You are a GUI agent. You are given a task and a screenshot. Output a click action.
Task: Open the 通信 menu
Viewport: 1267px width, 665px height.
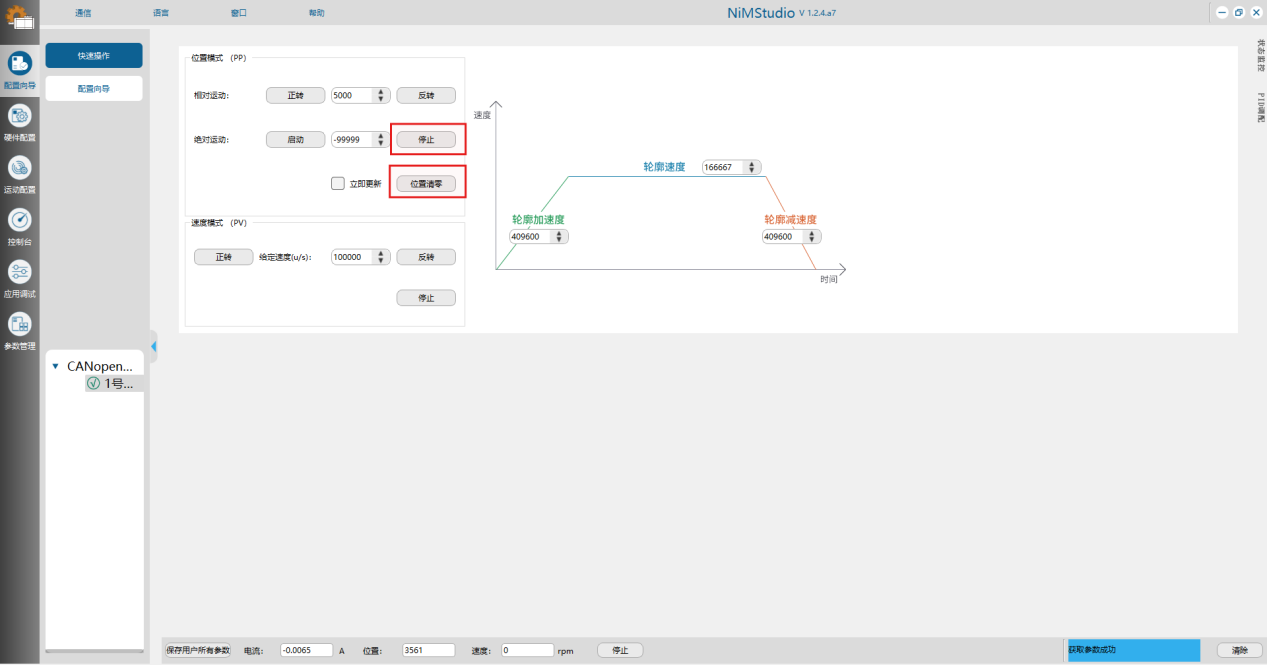pos(83,13)
